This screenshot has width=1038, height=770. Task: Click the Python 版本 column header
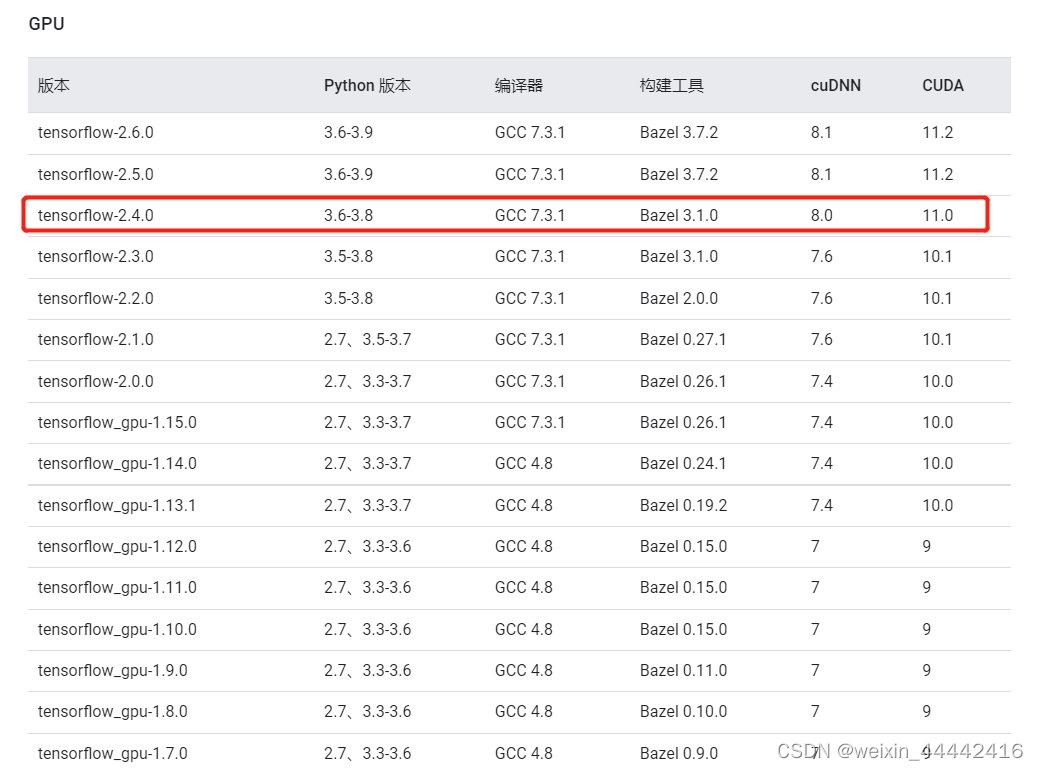tap(367, 85)
